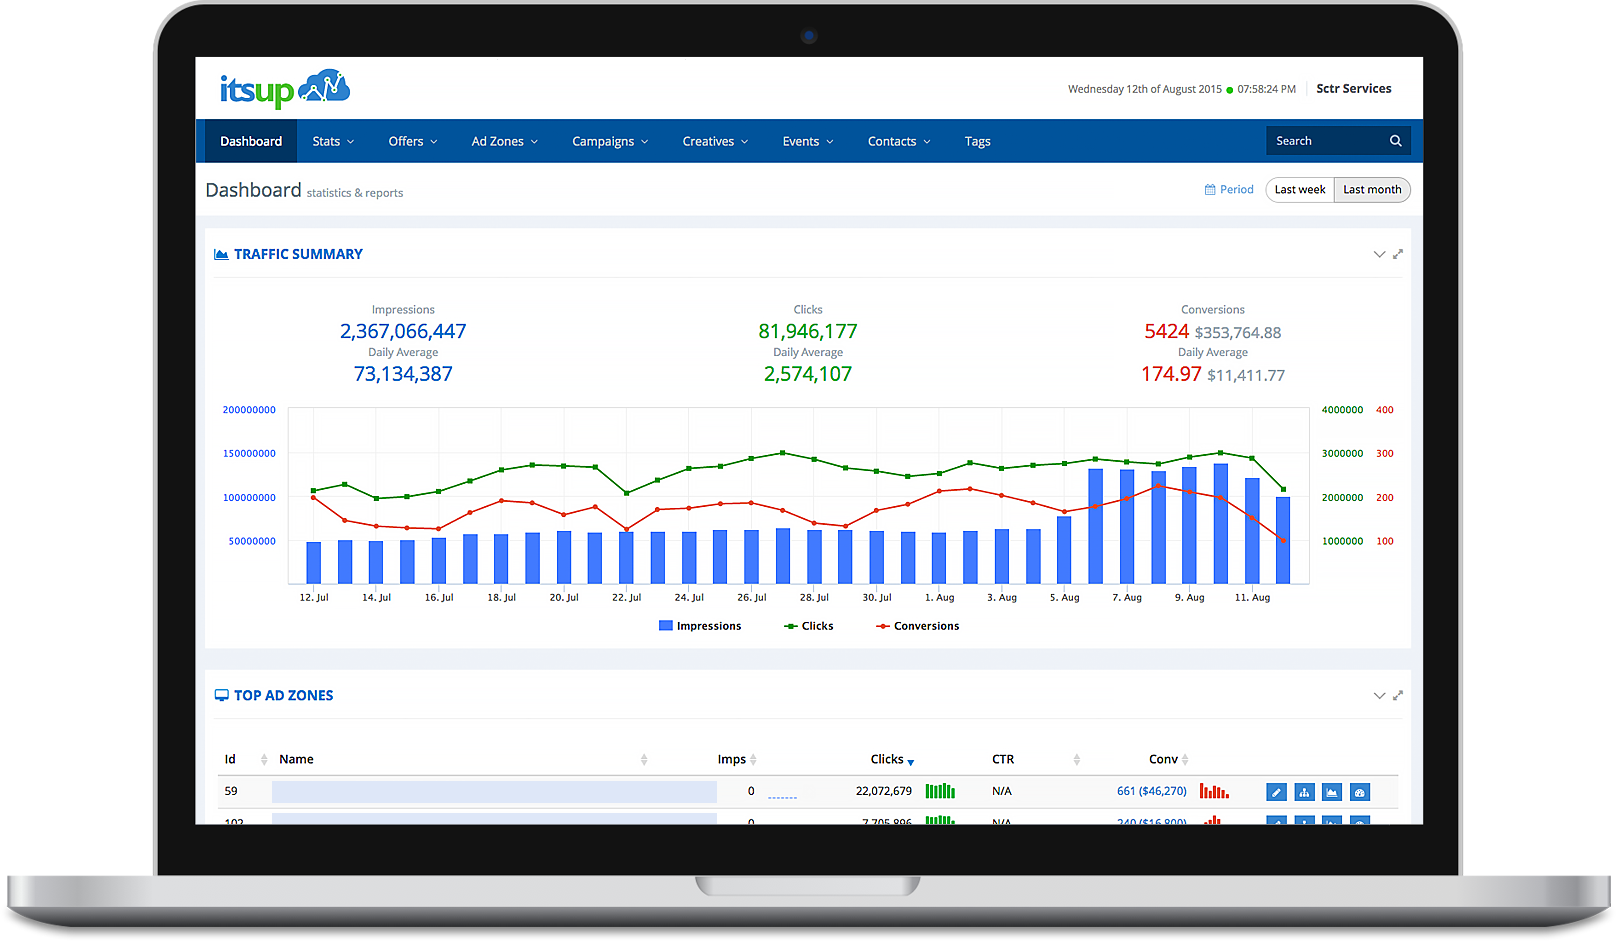1616x941 pixels.
Task: Toggle Impressions series in chart legend
Action: pos(700,626)
